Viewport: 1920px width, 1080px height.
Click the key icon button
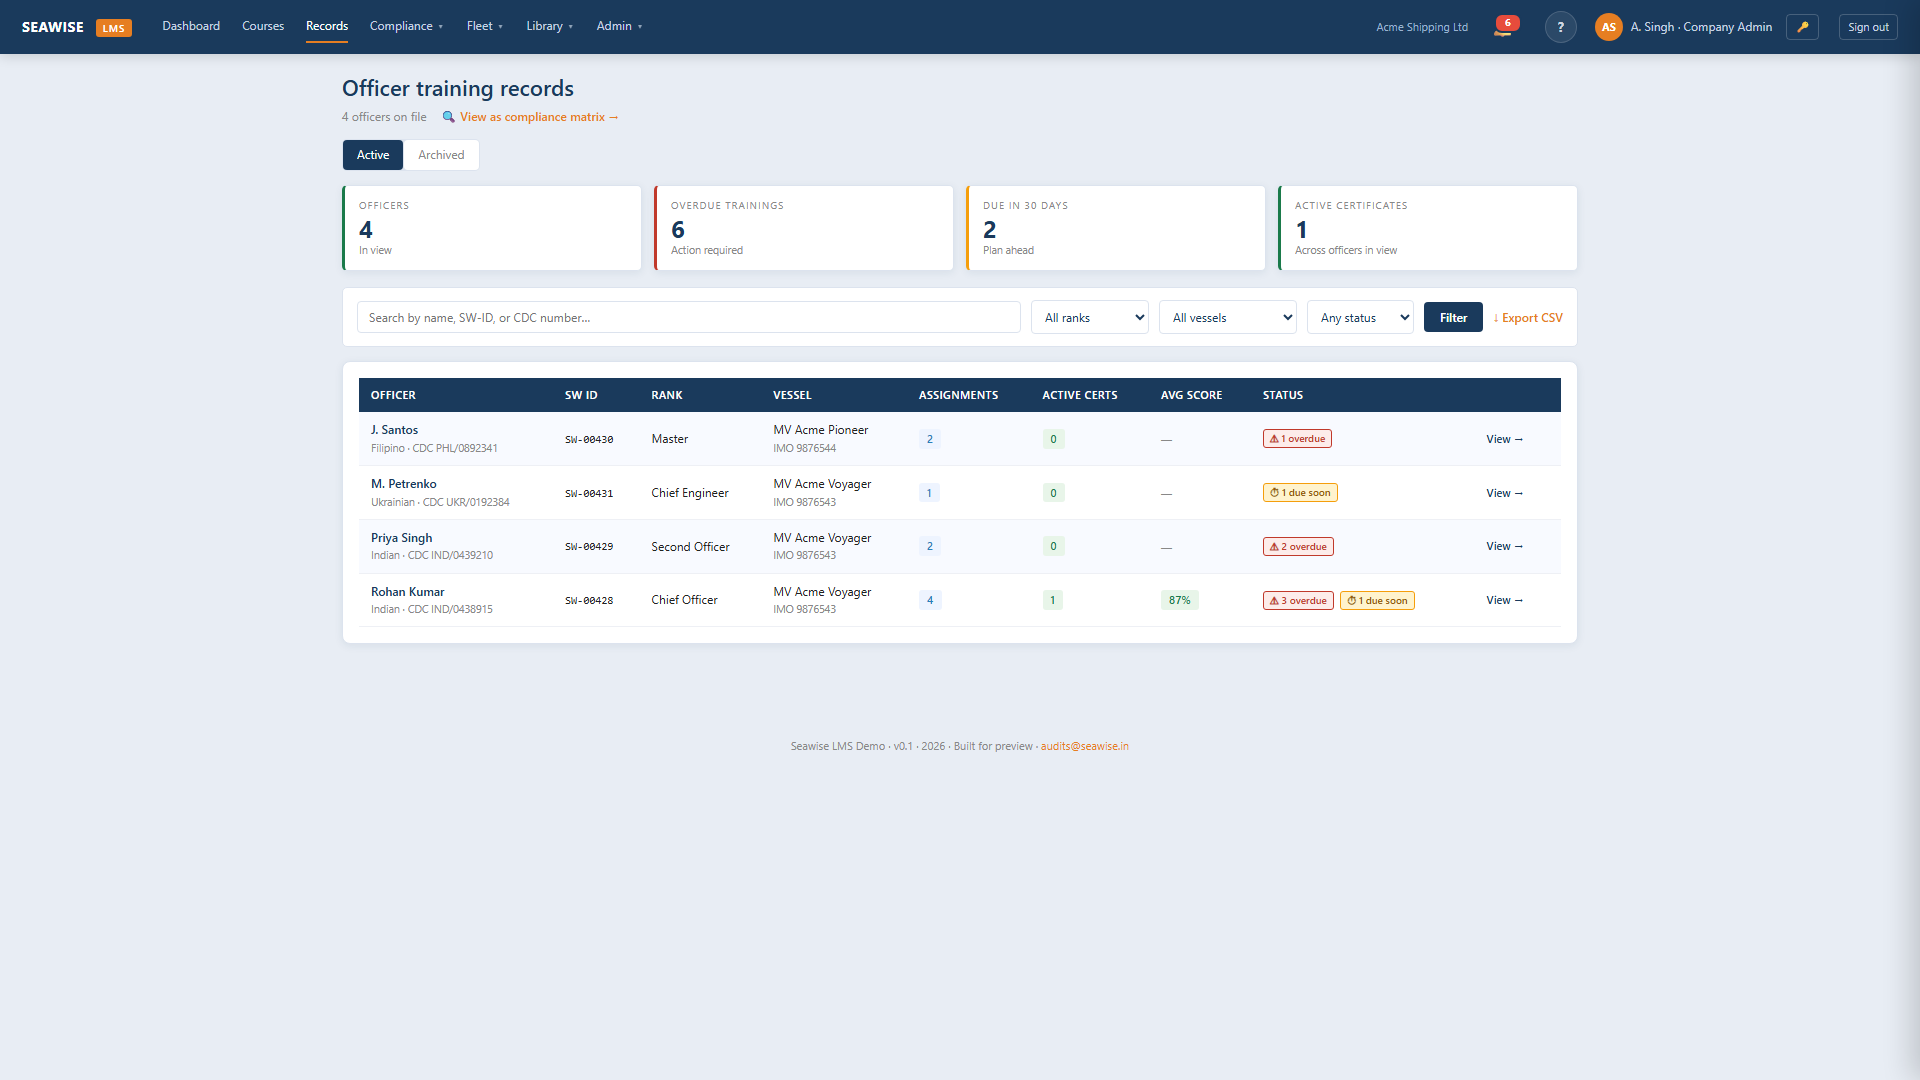click(x=1802, y=27)
